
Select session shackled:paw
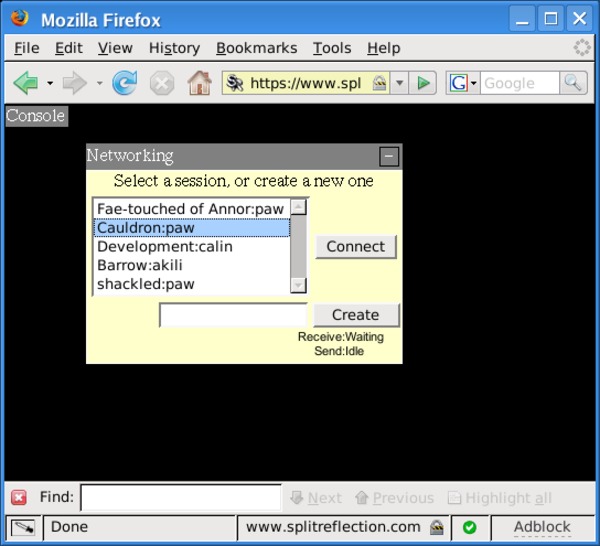coord(191,284)
